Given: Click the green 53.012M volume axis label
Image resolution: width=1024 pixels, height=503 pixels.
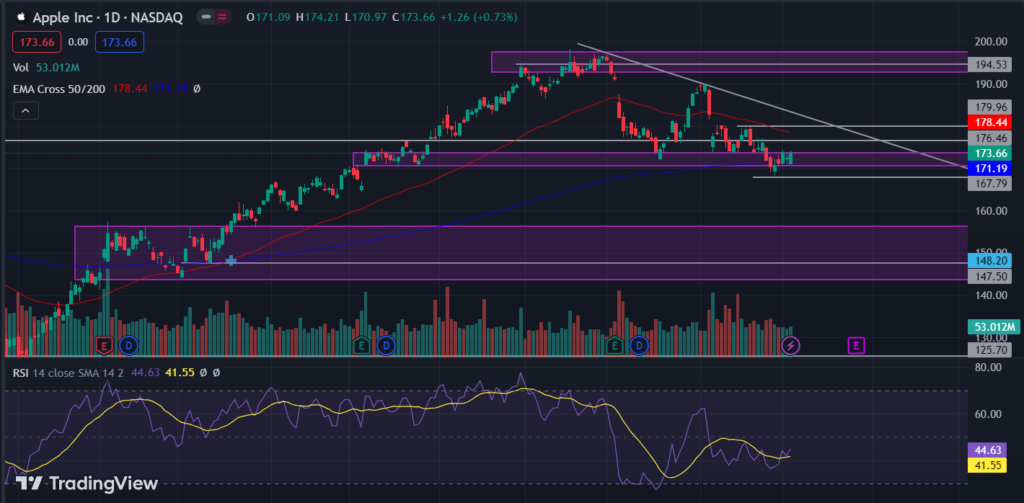Looking at the screenshot, I should click(993, 327).
